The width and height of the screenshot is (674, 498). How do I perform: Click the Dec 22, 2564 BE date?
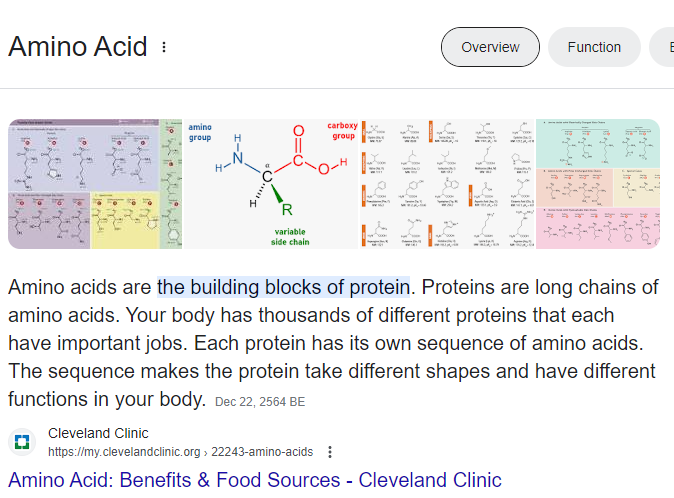260,402
